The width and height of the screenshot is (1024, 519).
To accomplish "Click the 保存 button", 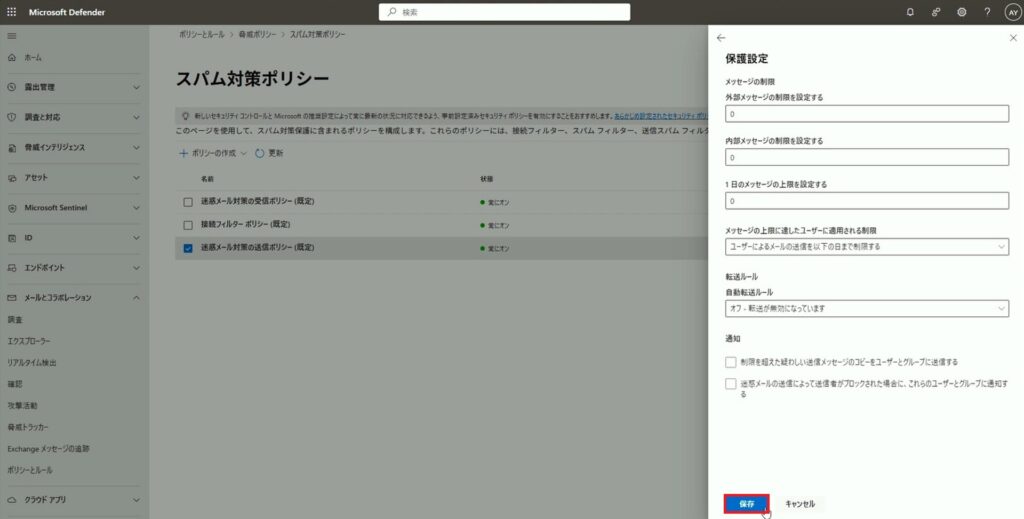I will [x=746, y=504].
